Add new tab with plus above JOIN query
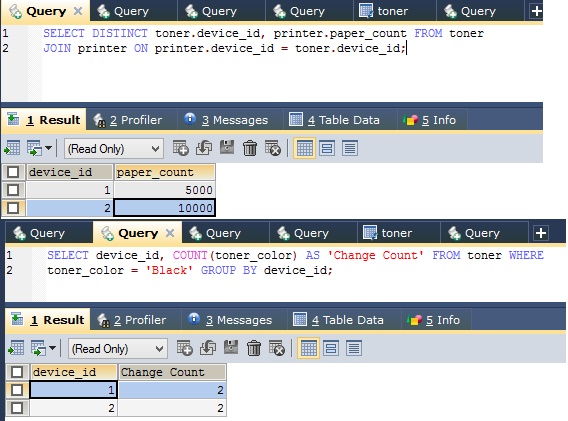The width and height of the screenshot is (568, 421). coord(536,11)
